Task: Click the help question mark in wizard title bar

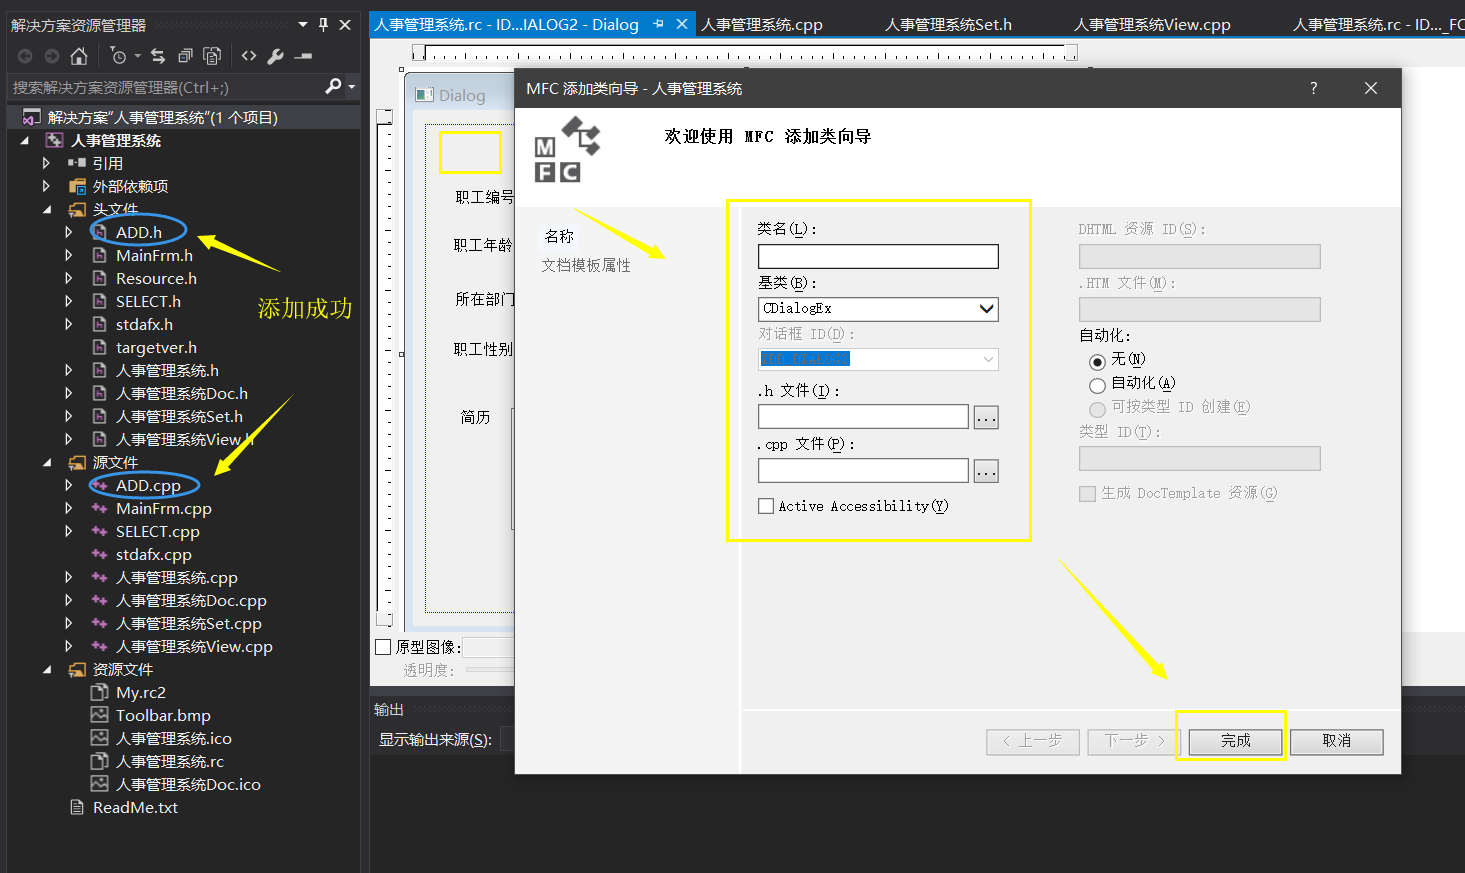Action: [1314, 88]
